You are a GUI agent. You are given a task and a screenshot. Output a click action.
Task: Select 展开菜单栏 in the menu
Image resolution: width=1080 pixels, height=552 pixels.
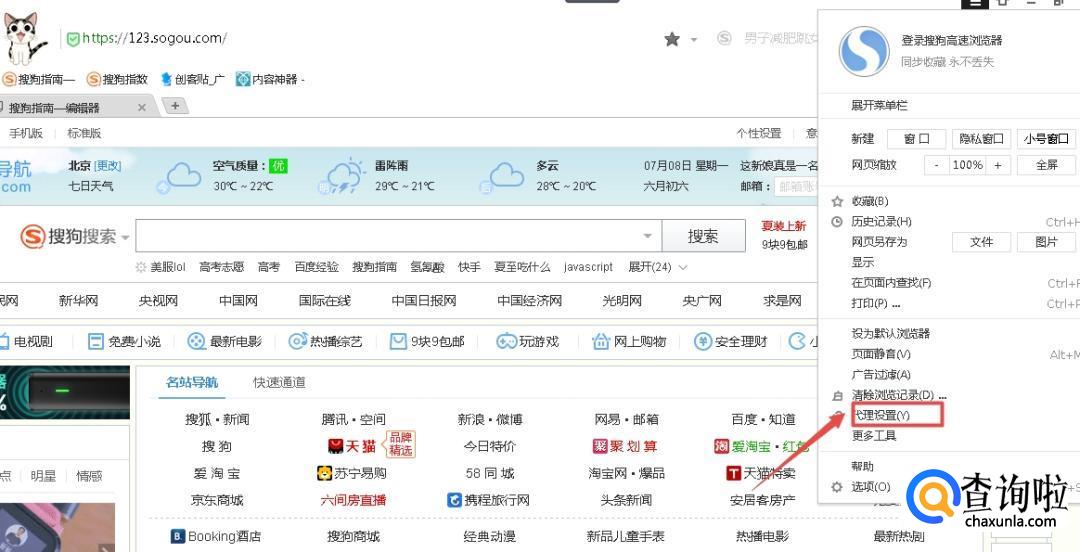pyautogui.click(x=879, y=105)
